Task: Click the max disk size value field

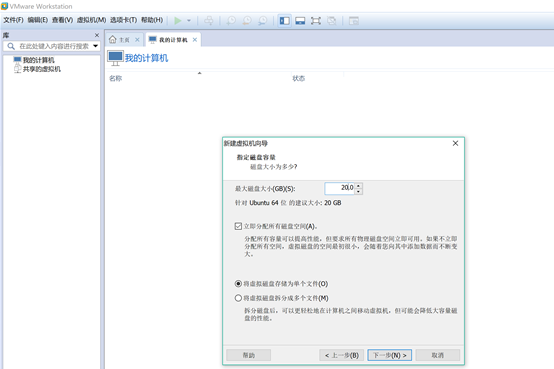Action: 339,188
